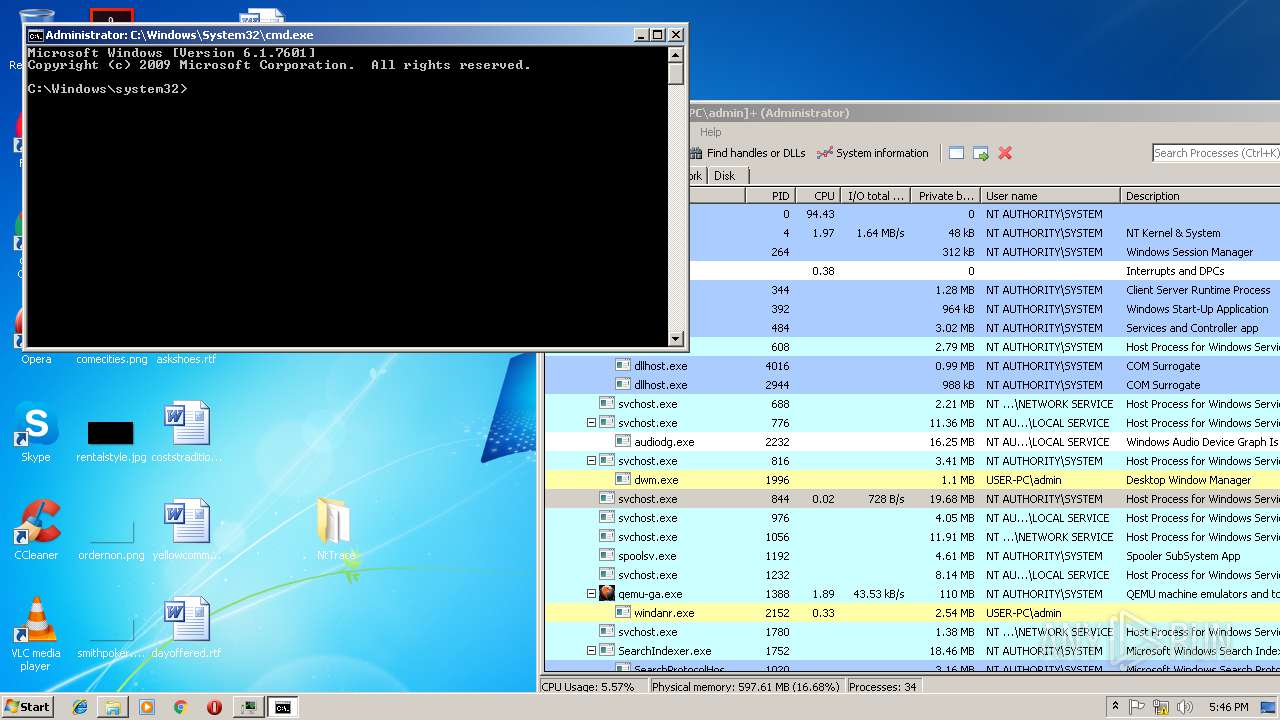This screenshot has height=720, width=1280.
Task: Click the volume speaker tray icon
Action: [1185, 707]
